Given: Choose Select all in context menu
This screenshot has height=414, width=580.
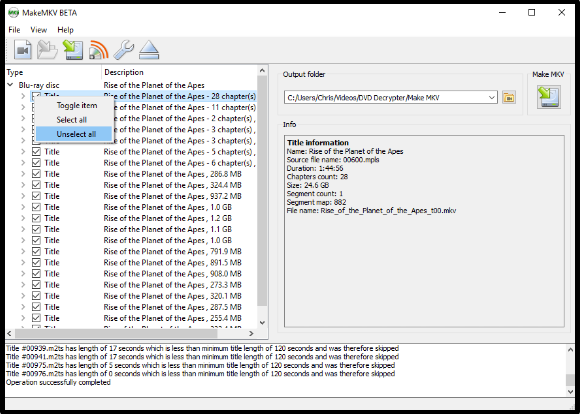Looking at the screenshot, I should 74,120.
